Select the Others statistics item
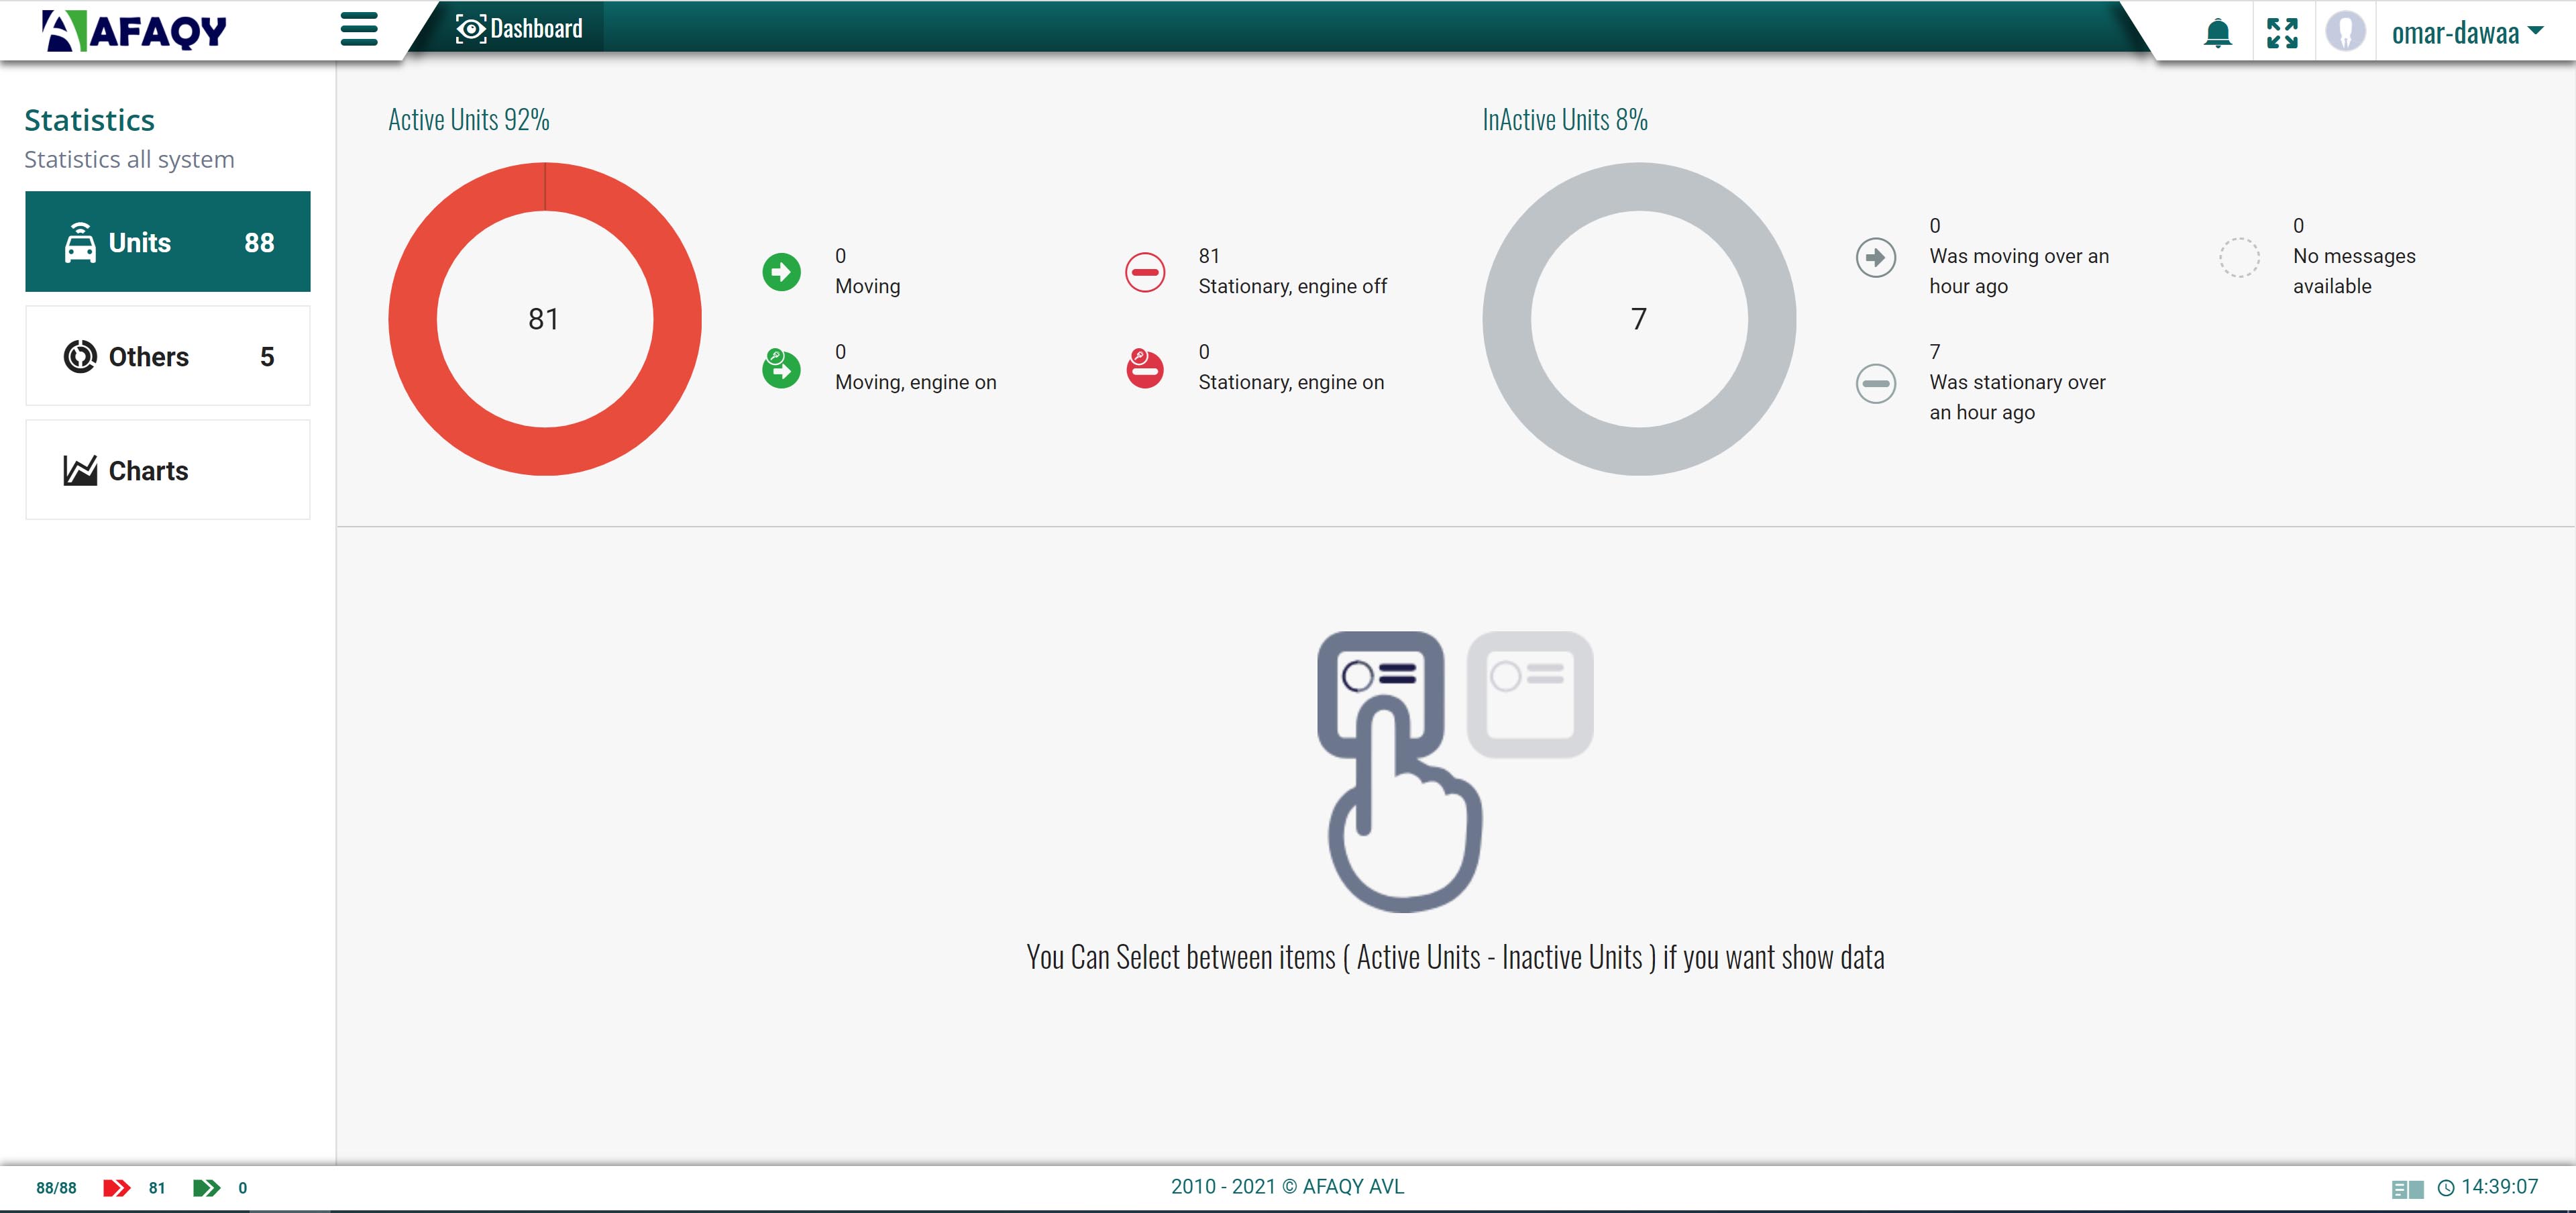The width and height of the screenshot is (2576, 1213). 168,356
